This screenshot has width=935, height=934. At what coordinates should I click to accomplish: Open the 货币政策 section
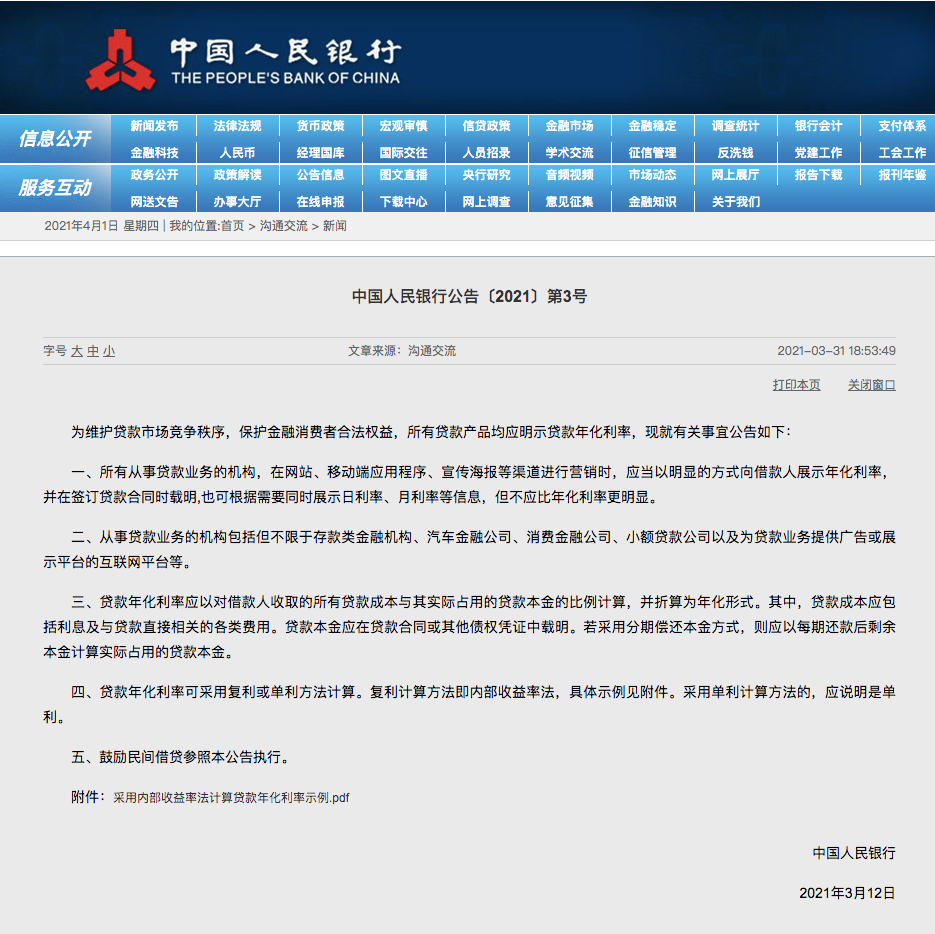pyautogui.click(x=319, y=127)
